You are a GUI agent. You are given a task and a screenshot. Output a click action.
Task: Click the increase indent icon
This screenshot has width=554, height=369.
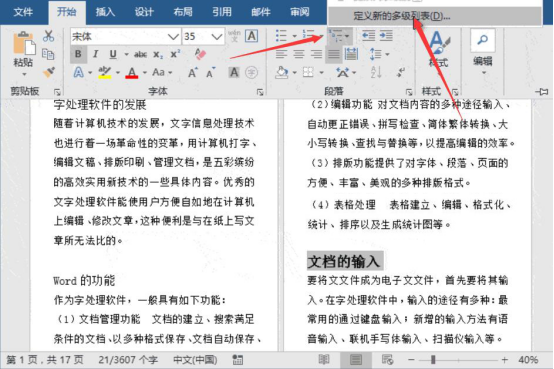pyautogui.click(x=386, y=36)
